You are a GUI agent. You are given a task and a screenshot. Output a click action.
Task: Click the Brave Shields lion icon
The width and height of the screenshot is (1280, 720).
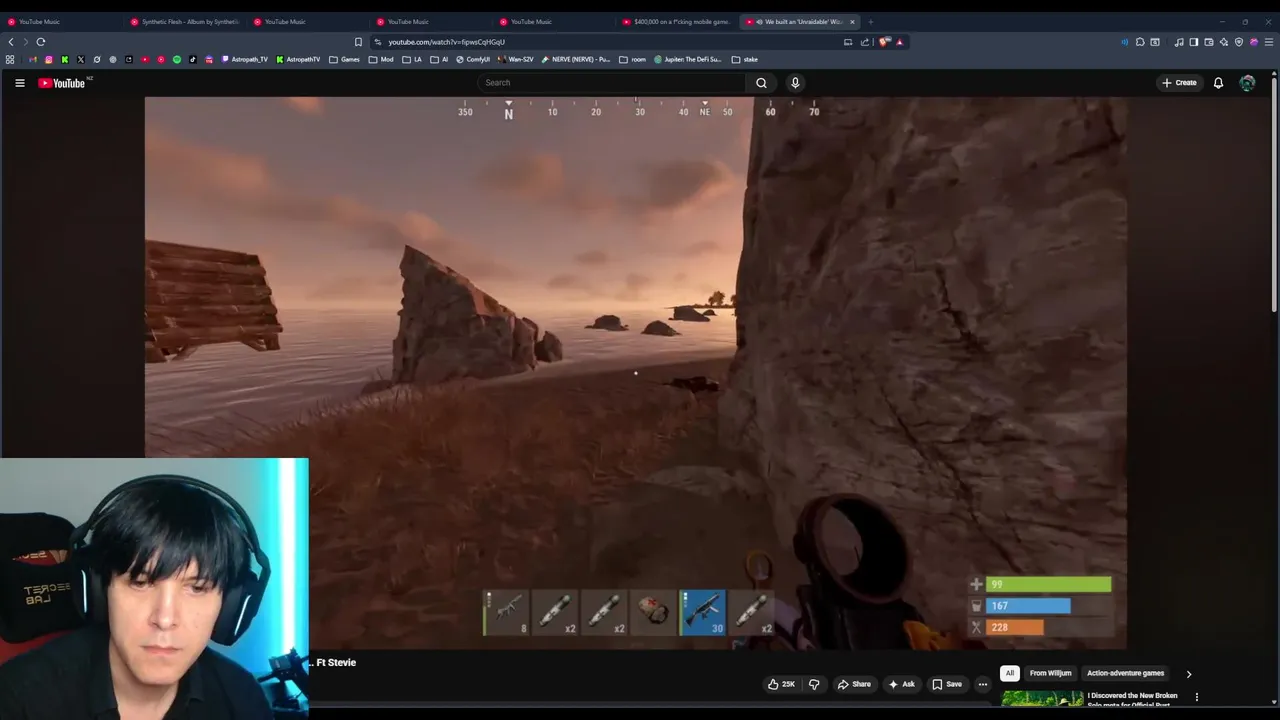(x=883, y=42)
